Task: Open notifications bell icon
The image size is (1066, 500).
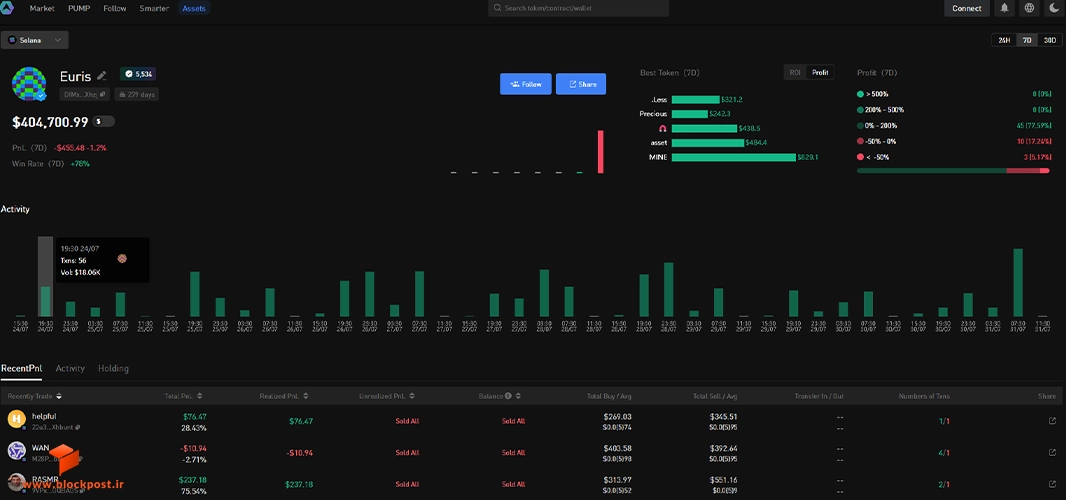Action: [1004, 8]
